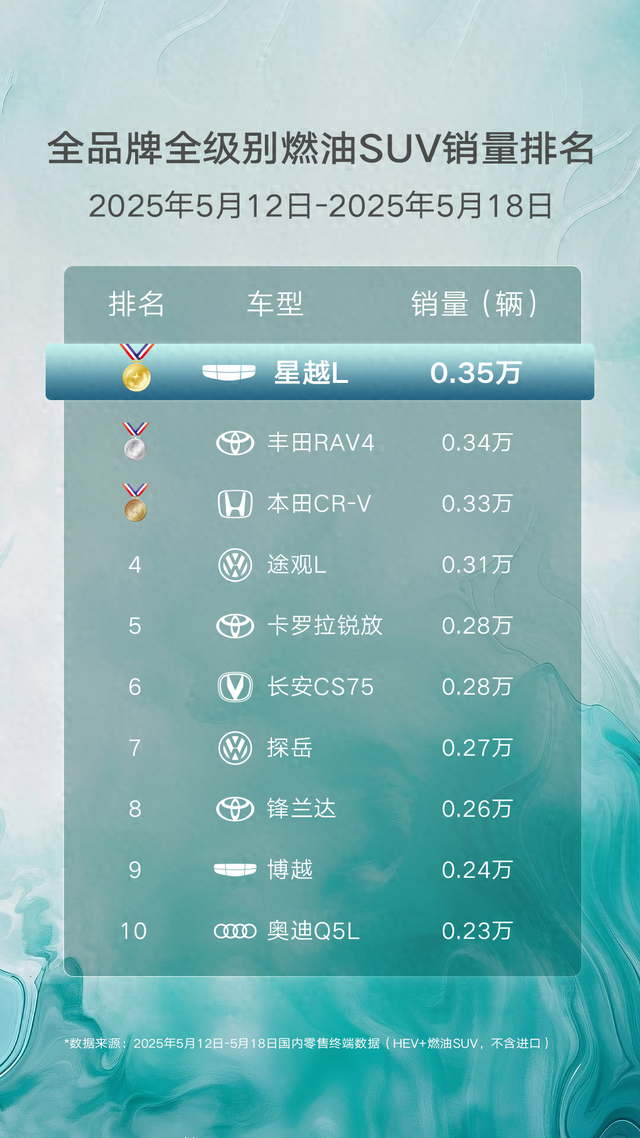Click the Changan logo beside 长安CS75
The image size is (640, 1138).
[x=235, y=687]
